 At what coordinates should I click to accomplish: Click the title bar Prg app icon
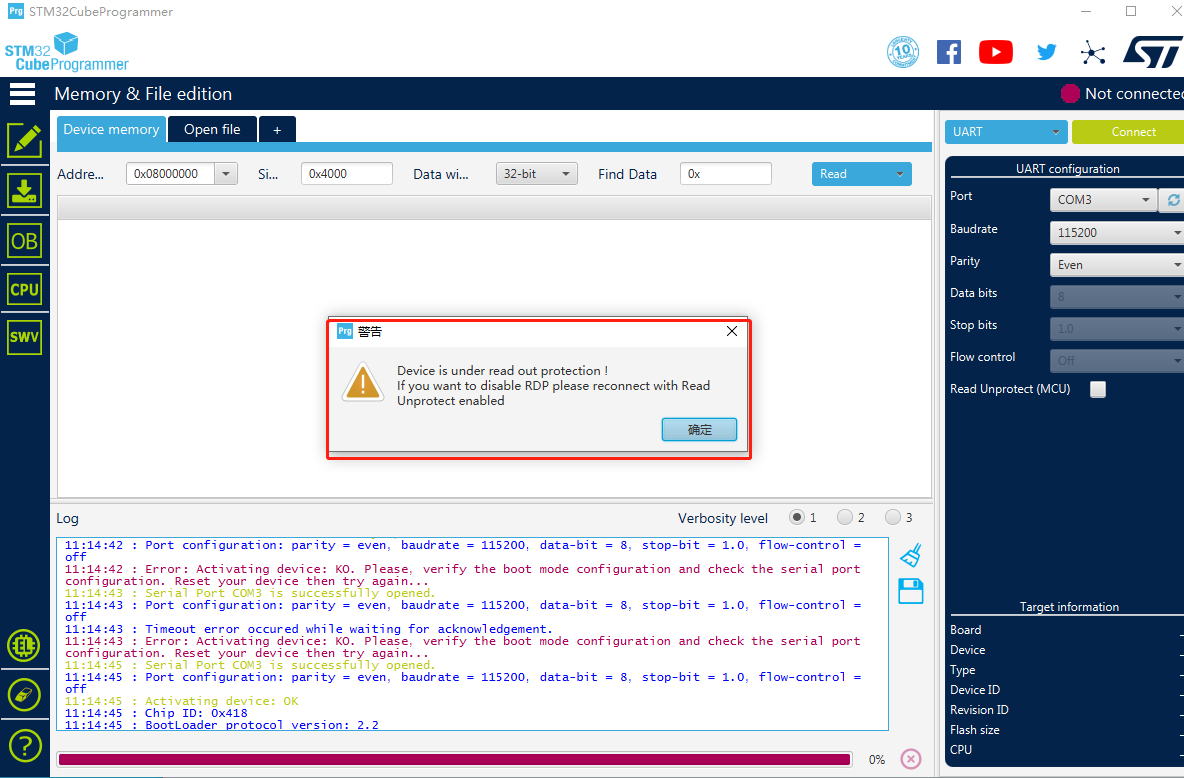pyautogui.click(x=15, y=11)
